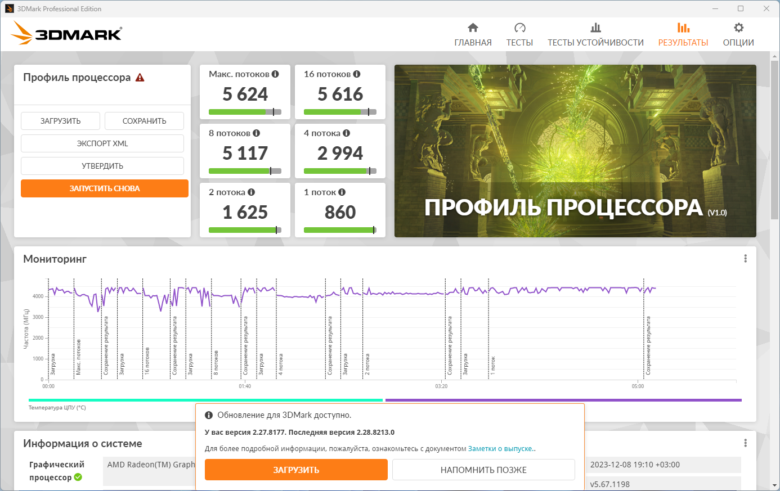
Task: Click the 8 потоков score bar
Action: pyautogui.click(x=245, y=171)
